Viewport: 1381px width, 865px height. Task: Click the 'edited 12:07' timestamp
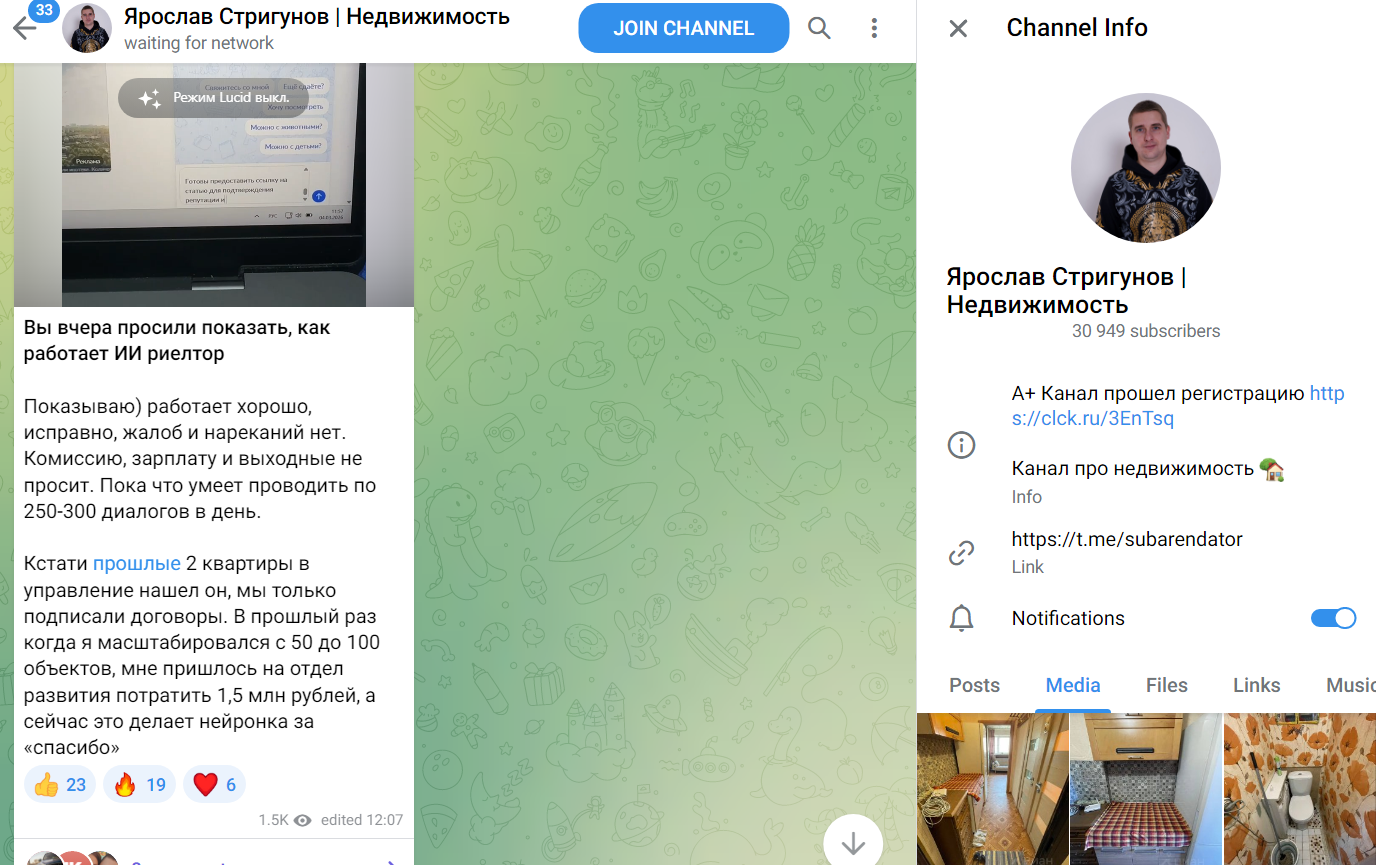362,820
